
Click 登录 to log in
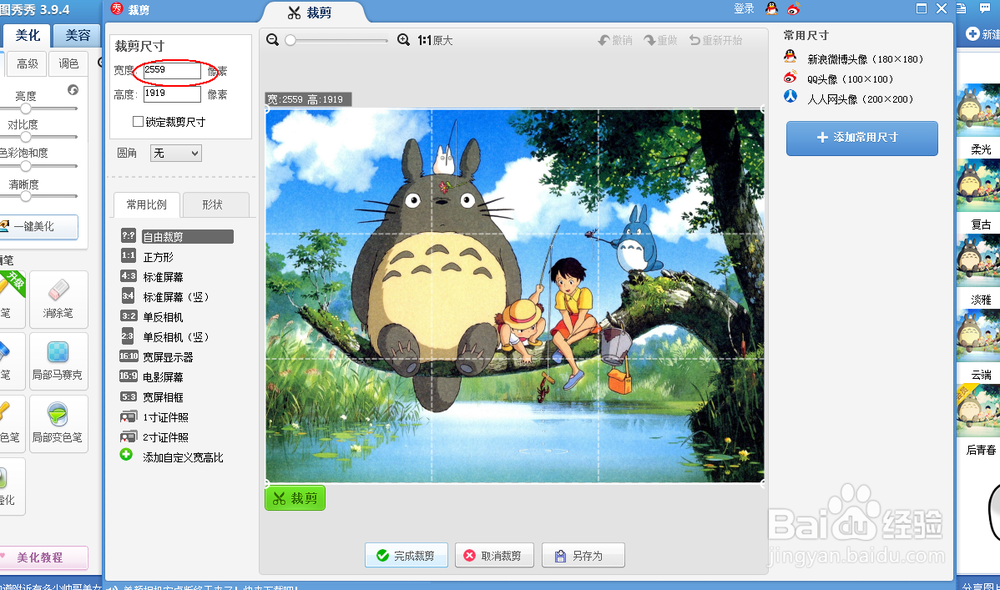pos(744,9)
